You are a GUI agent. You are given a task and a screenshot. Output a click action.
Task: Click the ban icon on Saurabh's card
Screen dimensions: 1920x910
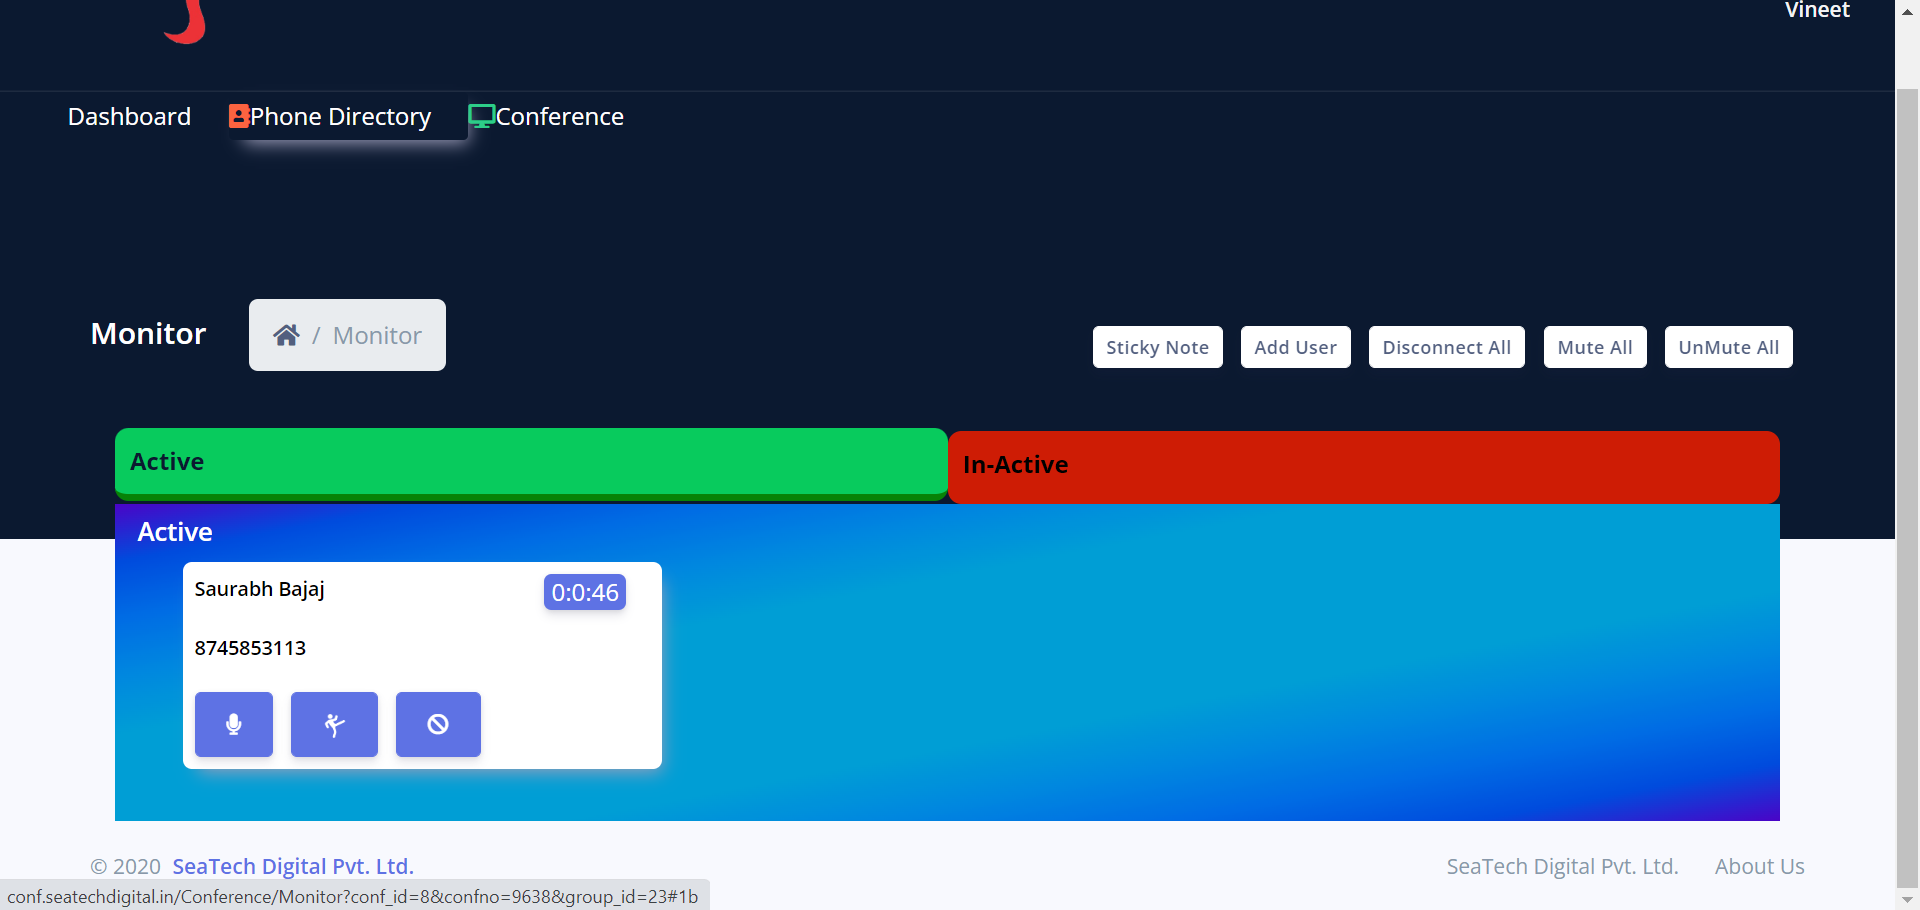[438, 724]
